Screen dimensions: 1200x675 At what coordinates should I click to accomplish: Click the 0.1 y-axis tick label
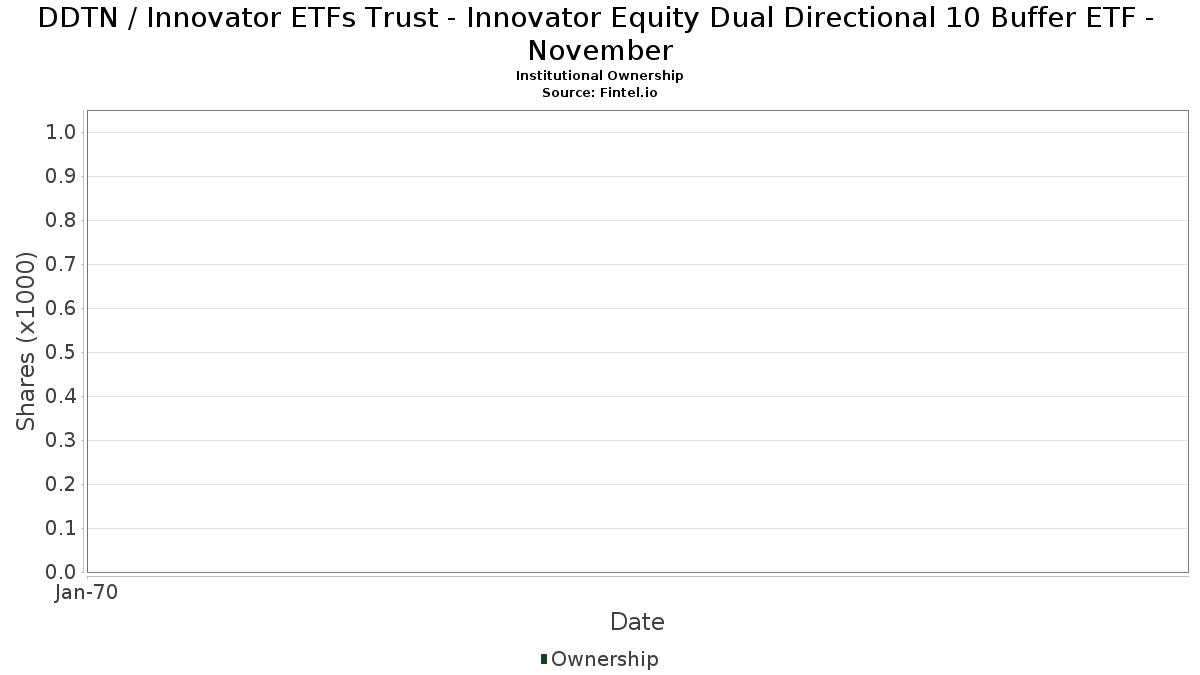click(62, 528)
